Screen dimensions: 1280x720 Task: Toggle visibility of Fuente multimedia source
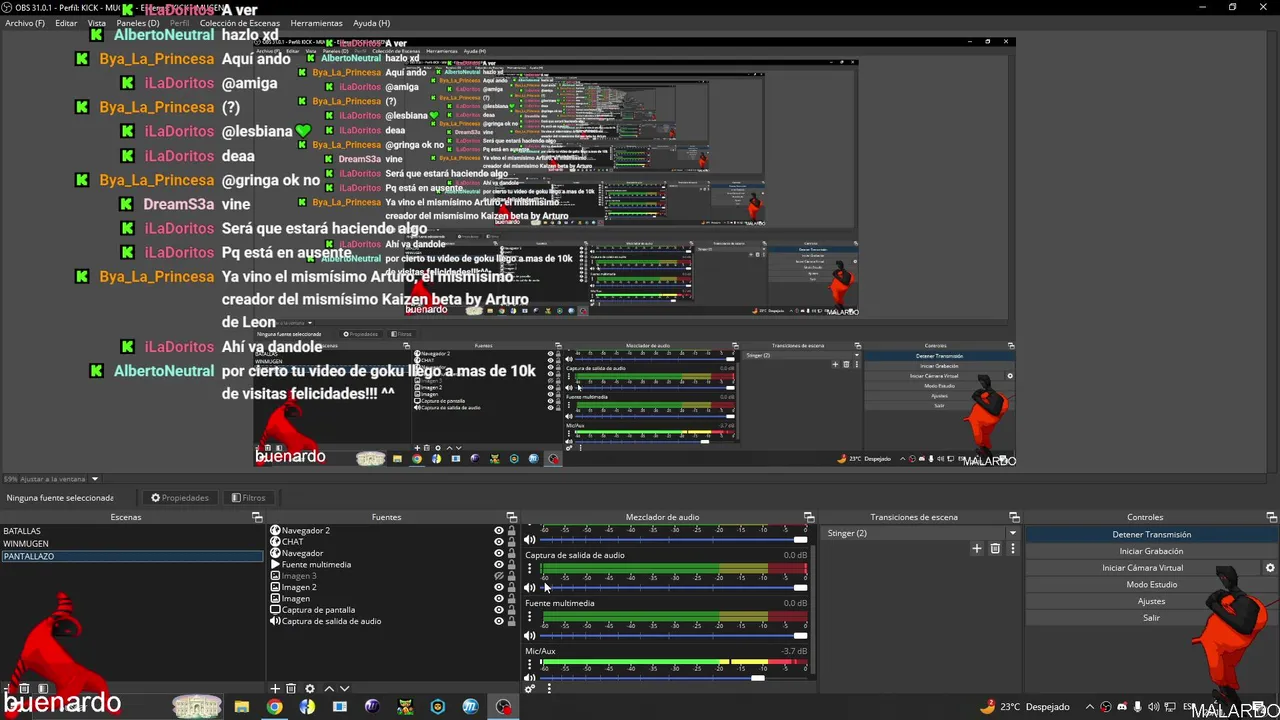point(499,565)
